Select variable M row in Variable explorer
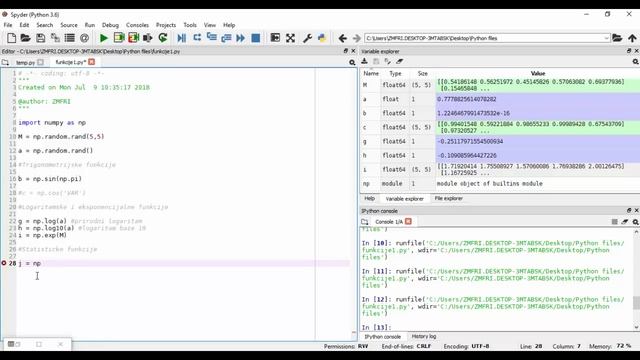The height and width of the screenshot is (360, 640). pos(500,85)
